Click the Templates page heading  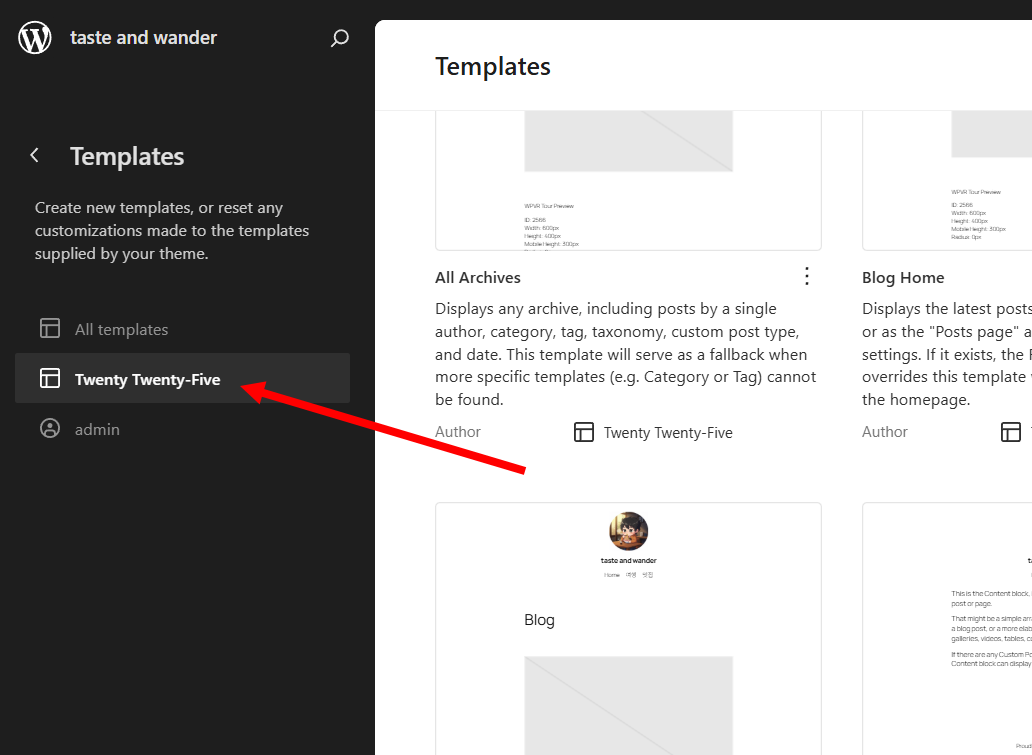point(493,66)
